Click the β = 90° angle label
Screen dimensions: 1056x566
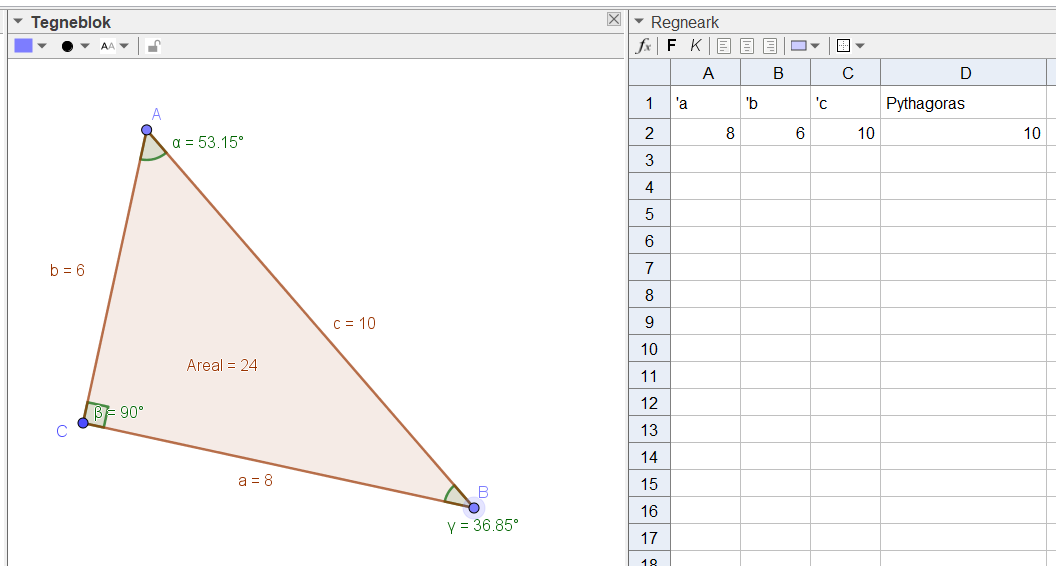[x=119, y=412]
